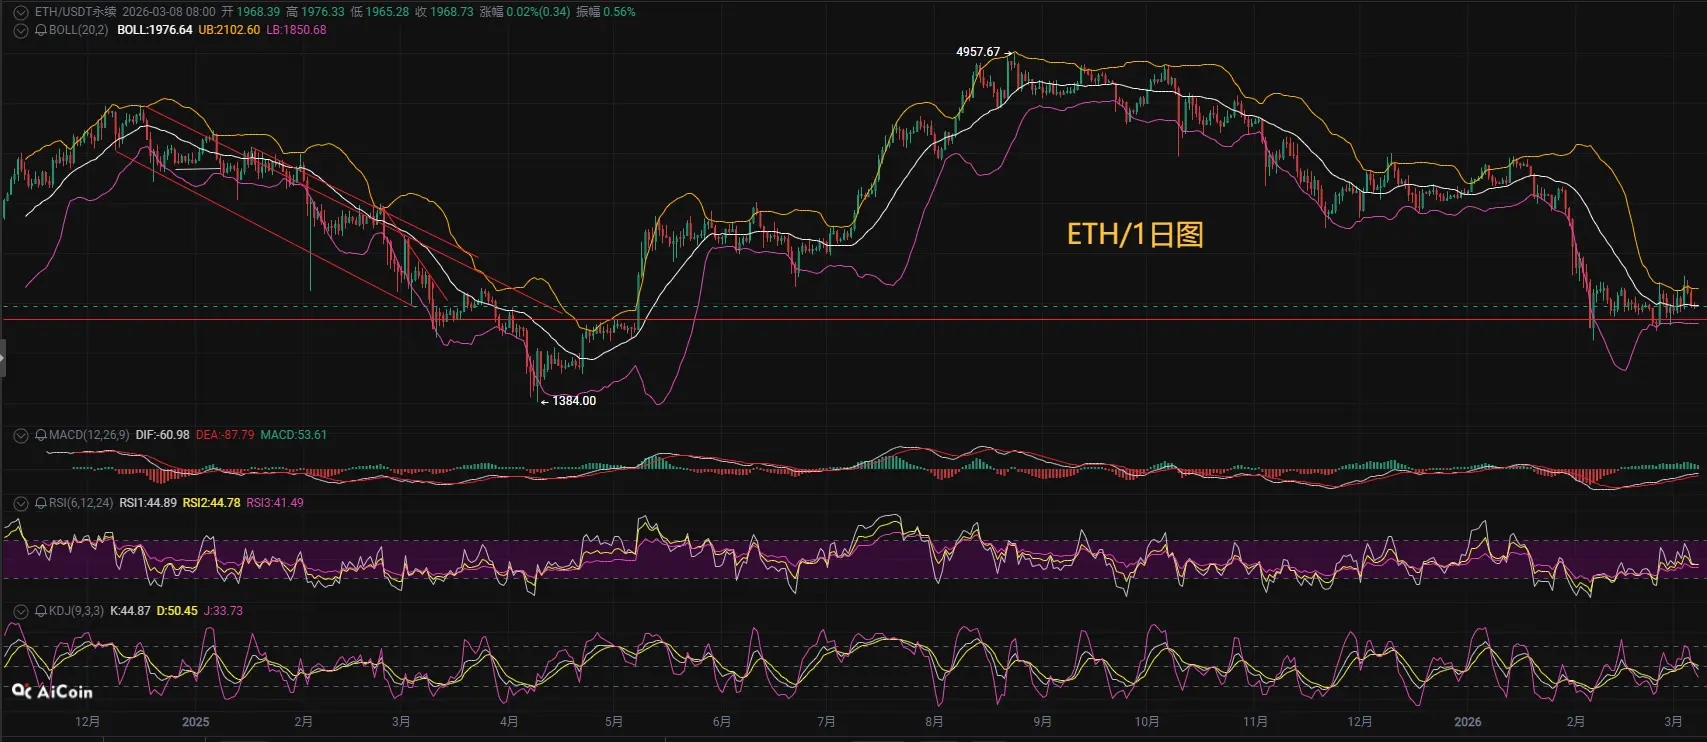This screenshot has width=1707, height=742.
Task: Click the 7月 label on the time axis
Action: pyautogui.click(x=826, y=722)
